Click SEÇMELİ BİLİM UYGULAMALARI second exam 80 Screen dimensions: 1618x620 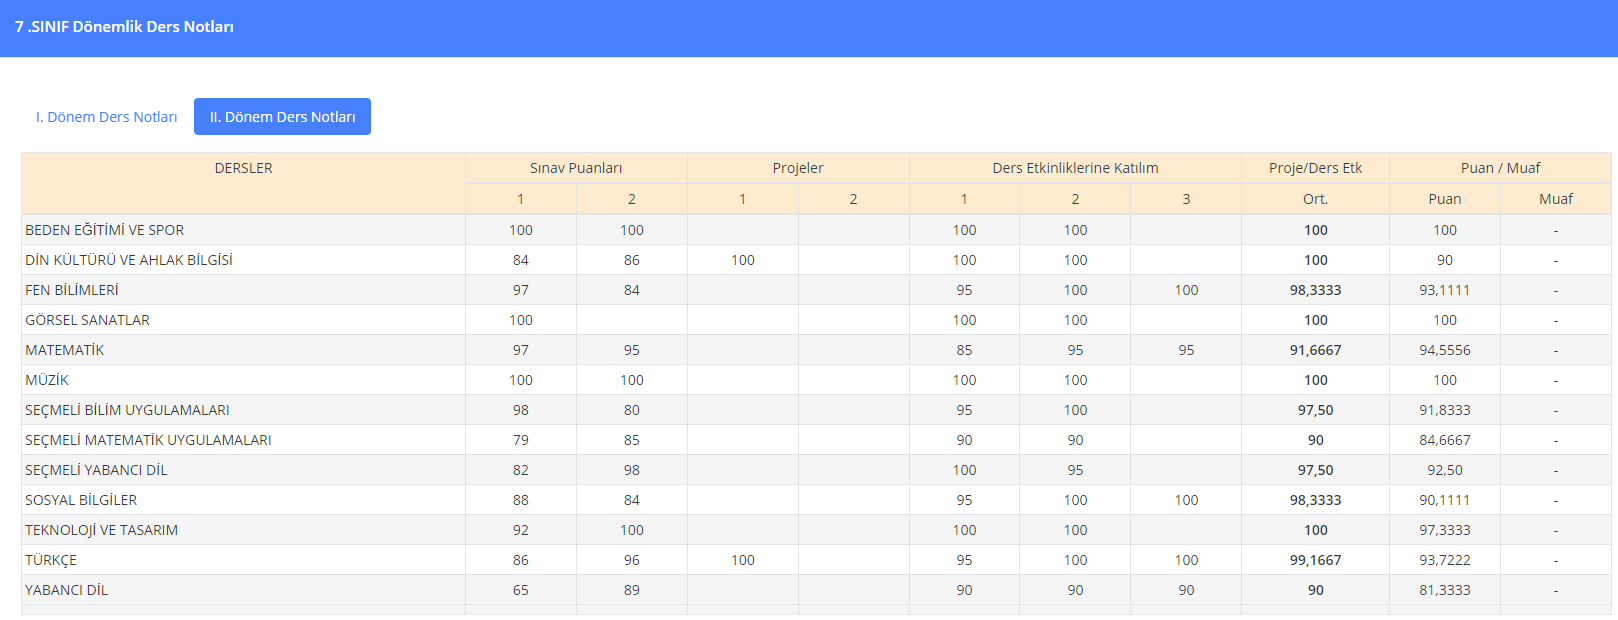[x=632, y=410]
